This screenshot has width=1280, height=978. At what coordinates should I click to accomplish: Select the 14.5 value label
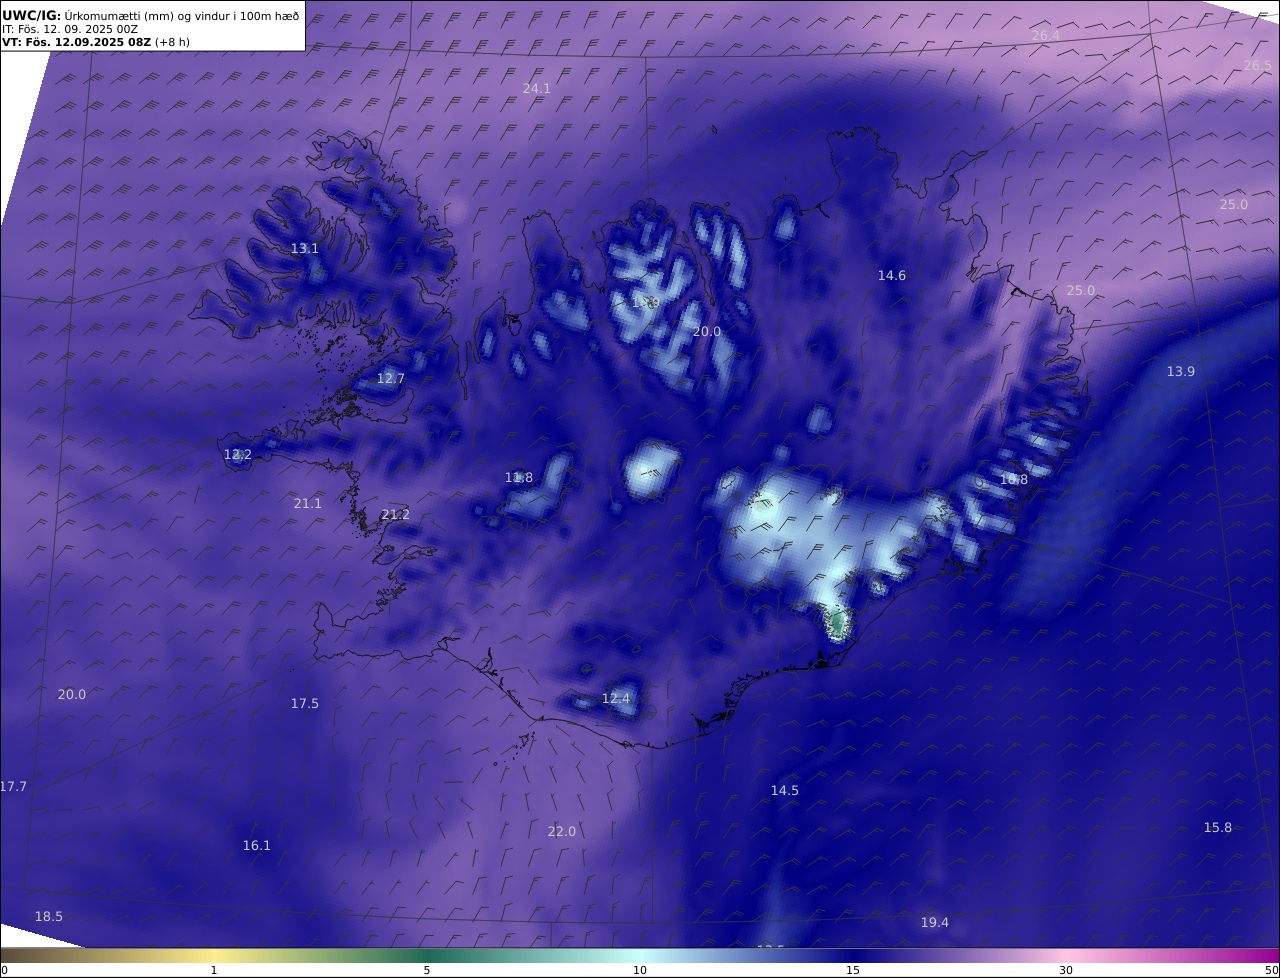[x=785, y=790]
